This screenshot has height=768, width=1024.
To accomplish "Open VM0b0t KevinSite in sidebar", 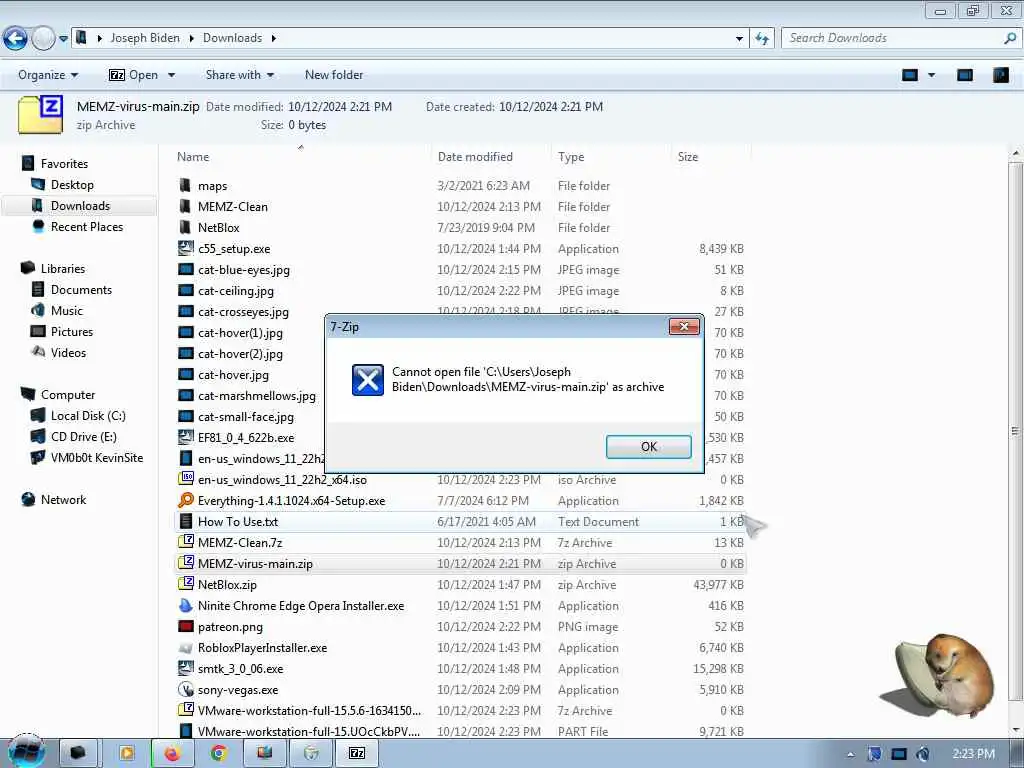I will click(x=97, y=457).
